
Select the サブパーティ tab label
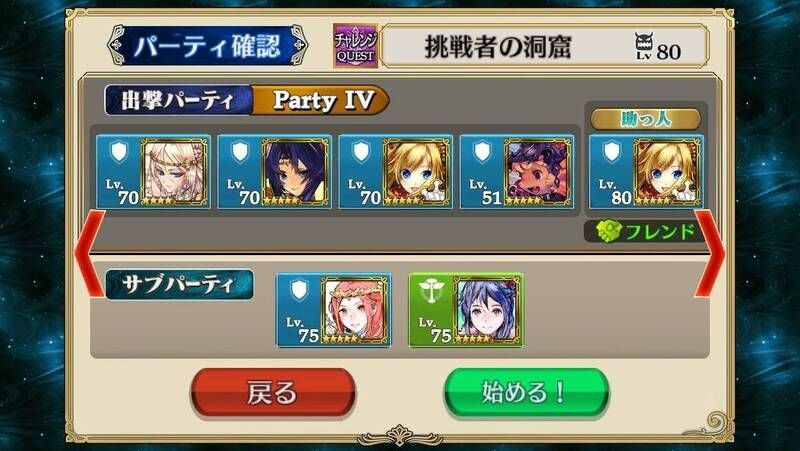click(179, 285)
